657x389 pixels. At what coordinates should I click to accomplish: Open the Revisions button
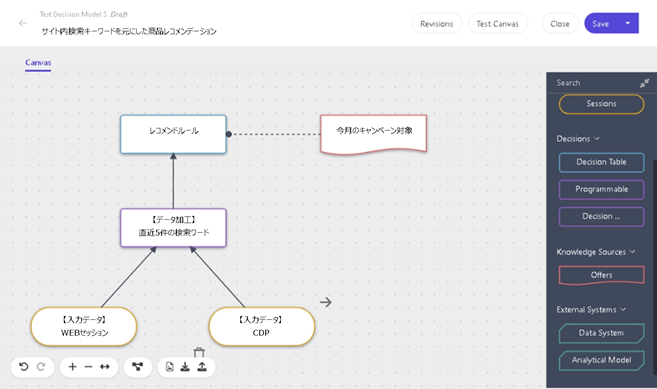pos(437,23)
